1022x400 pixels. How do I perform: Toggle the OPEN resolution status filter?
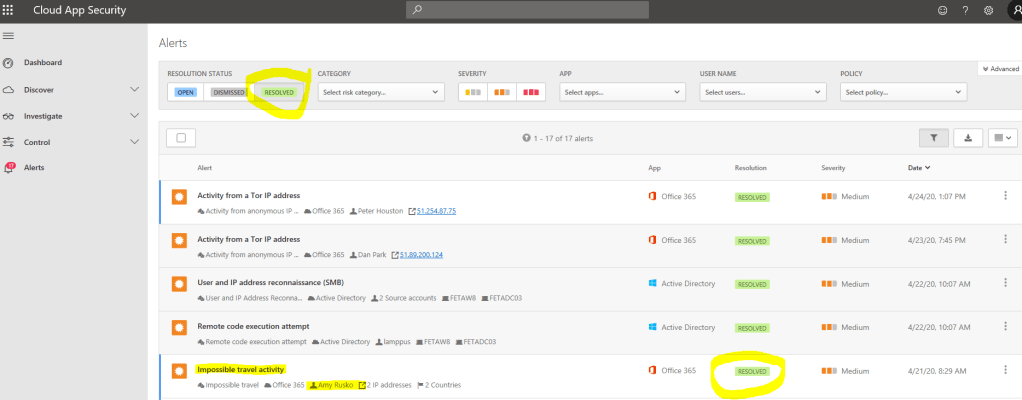coord(186,92)
